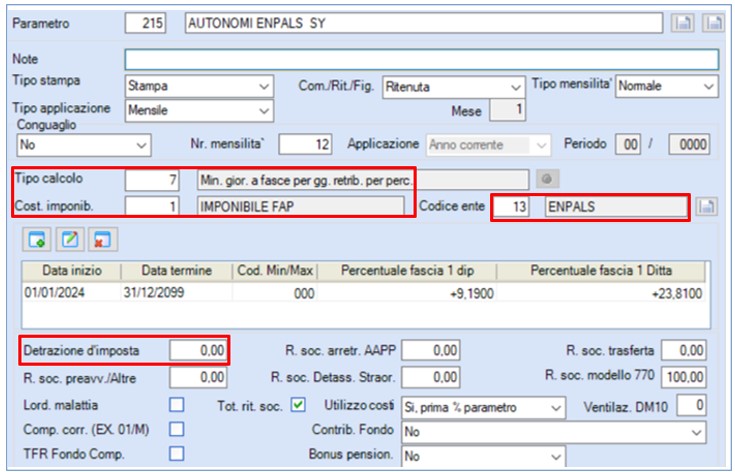The width and height of the screenshot is (735, 472).
Task: Tick the TFR Fondo Comp. checkbox
Action: pyautogui.click(x=177, y=453)
